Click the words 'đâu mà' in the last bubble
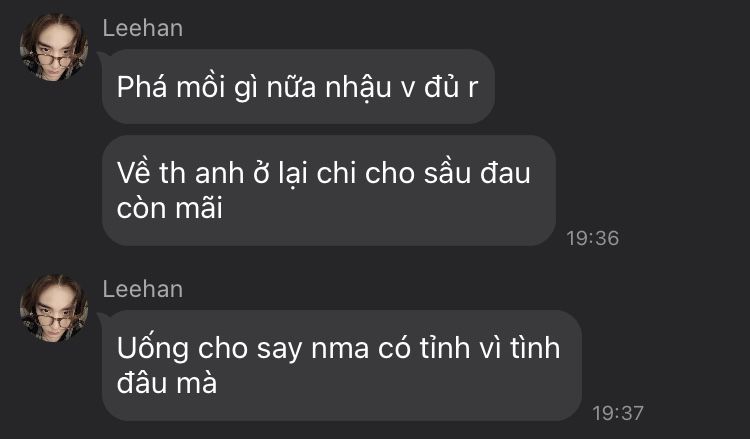 coord(167,383)
